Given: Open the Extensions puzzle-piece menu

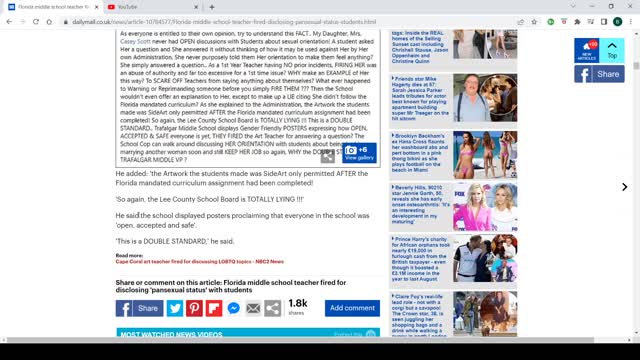Looking at the screenshot, I should 577,22.
